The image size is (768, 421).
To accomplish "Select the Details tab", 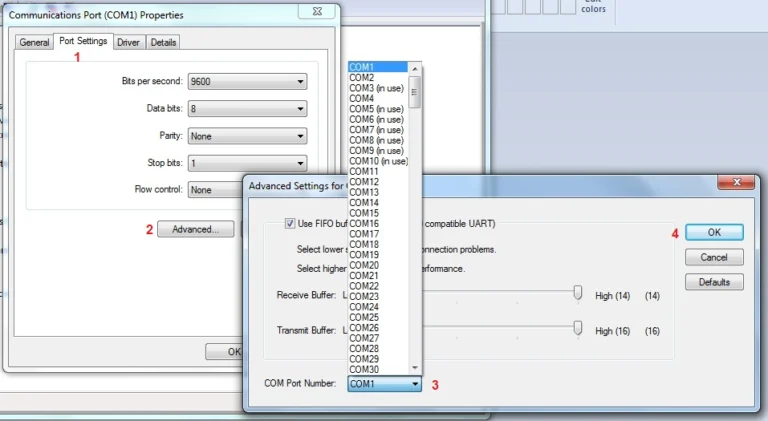I will pos(163,43).
